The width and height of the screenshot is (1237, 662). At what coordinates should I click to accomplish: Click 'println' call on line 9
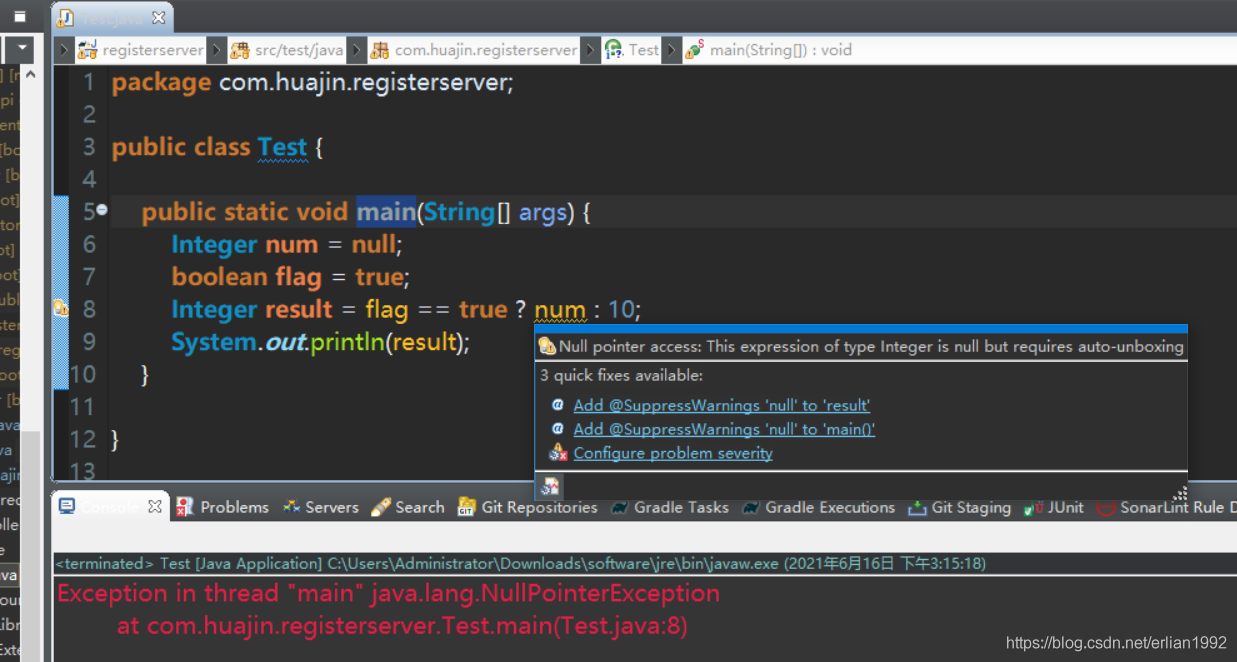[x=348, y=342]
